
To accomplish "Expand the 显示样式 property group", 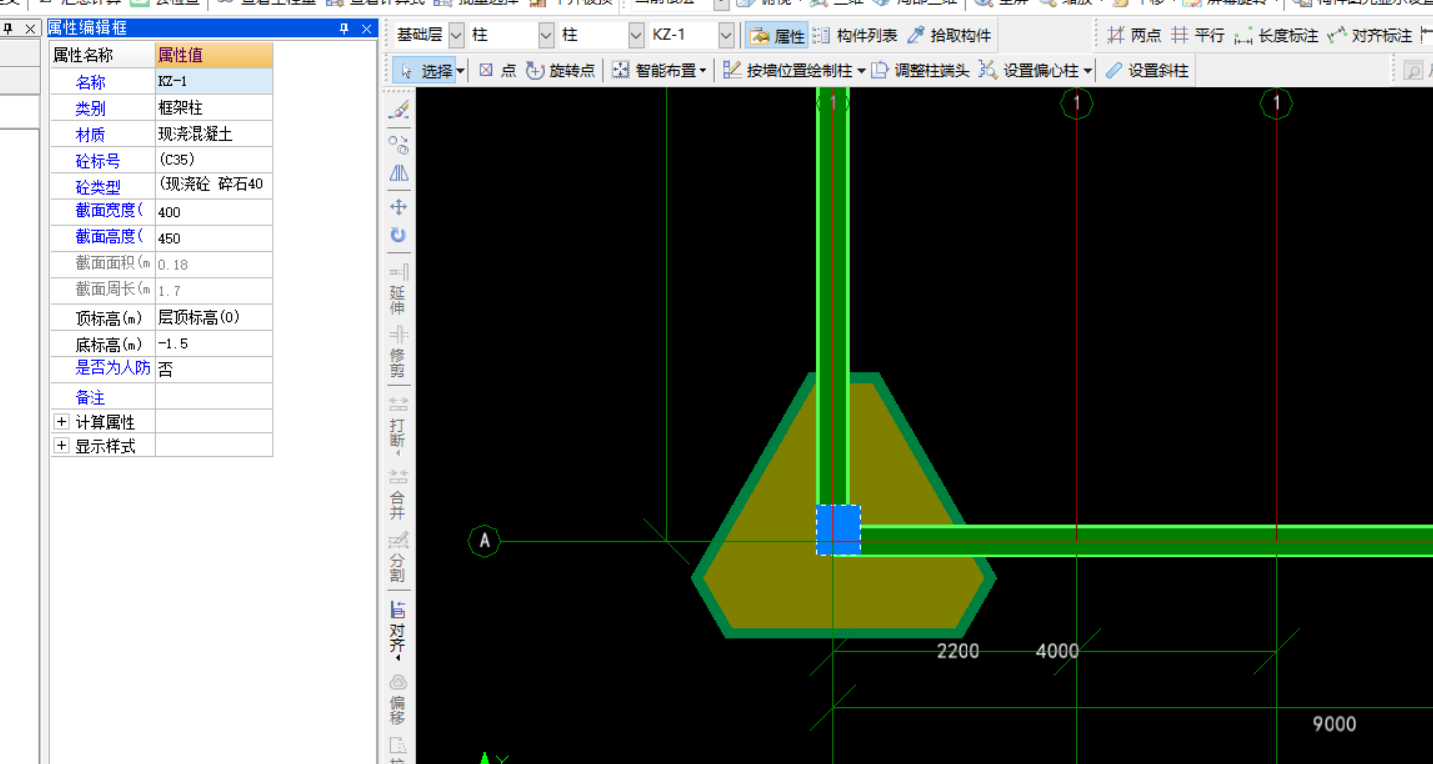I will pyautogui.click(x=62, y=446).
